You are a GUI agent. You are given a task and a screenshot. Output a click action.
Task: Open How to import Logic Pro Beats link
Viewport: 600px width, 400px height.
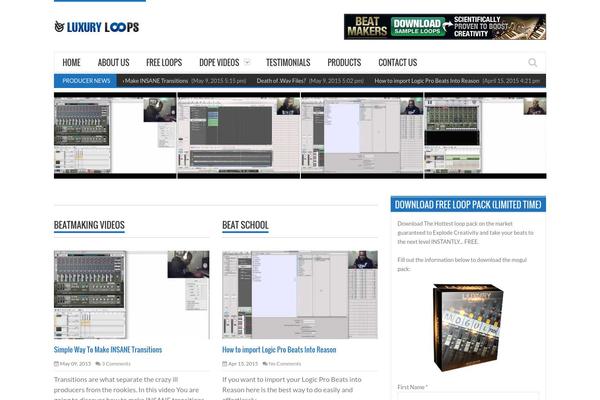279,349
